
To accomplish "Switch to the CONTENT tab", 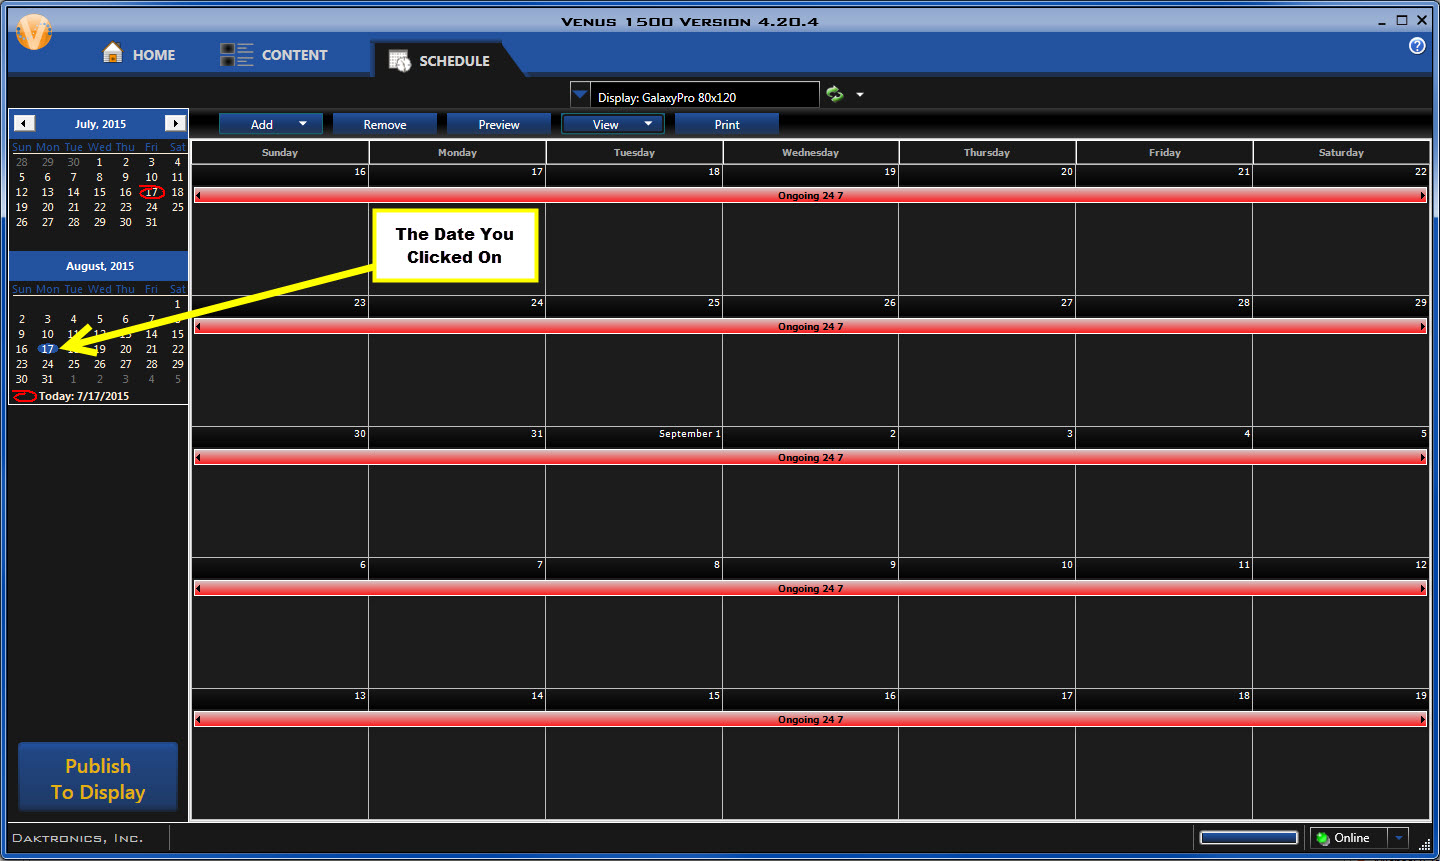I will (274, 55).
